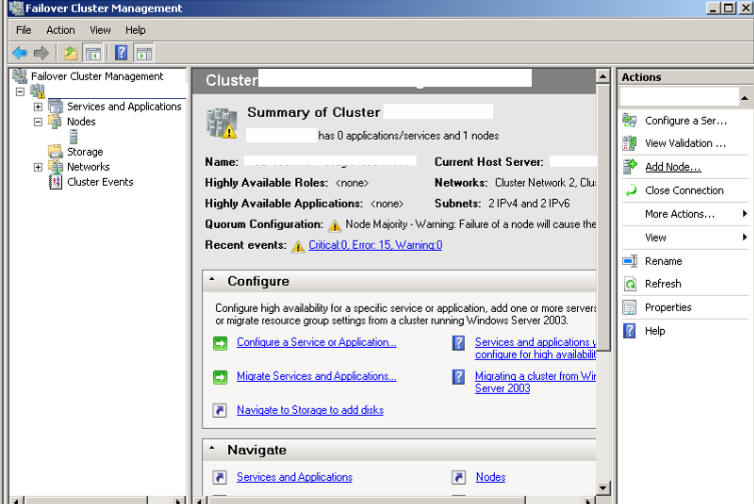Collapse the Configure section
Image resolution: width=754 pixels, height=504 pixels.
212,279
